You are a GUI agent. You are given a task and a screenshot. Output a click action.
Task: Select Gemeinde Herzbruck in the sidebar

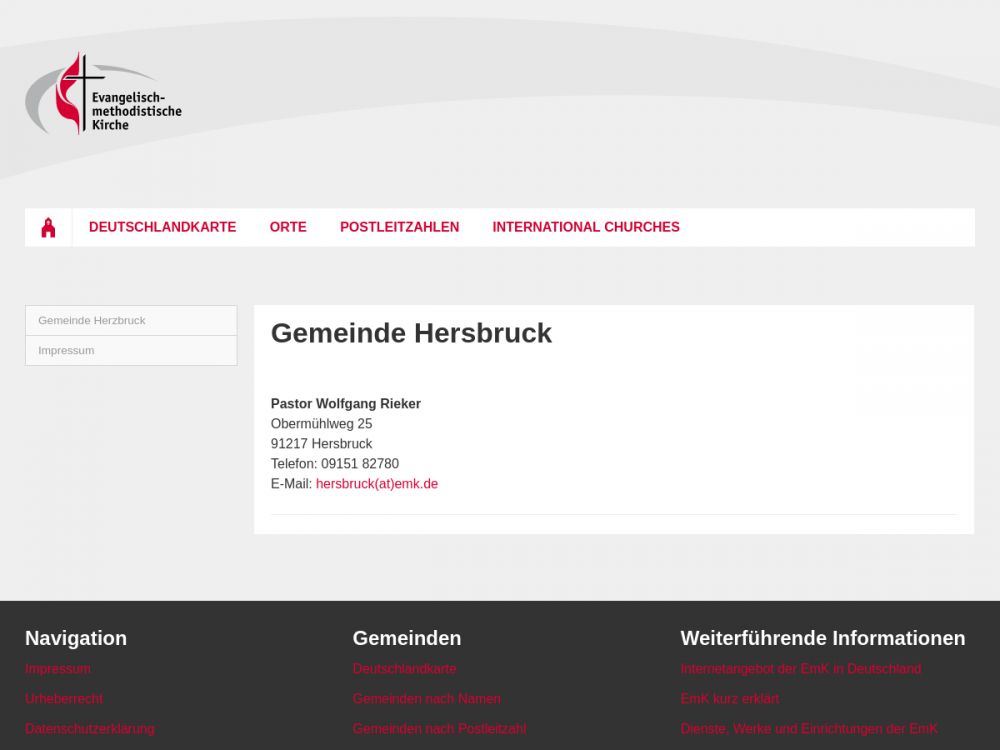92,321
